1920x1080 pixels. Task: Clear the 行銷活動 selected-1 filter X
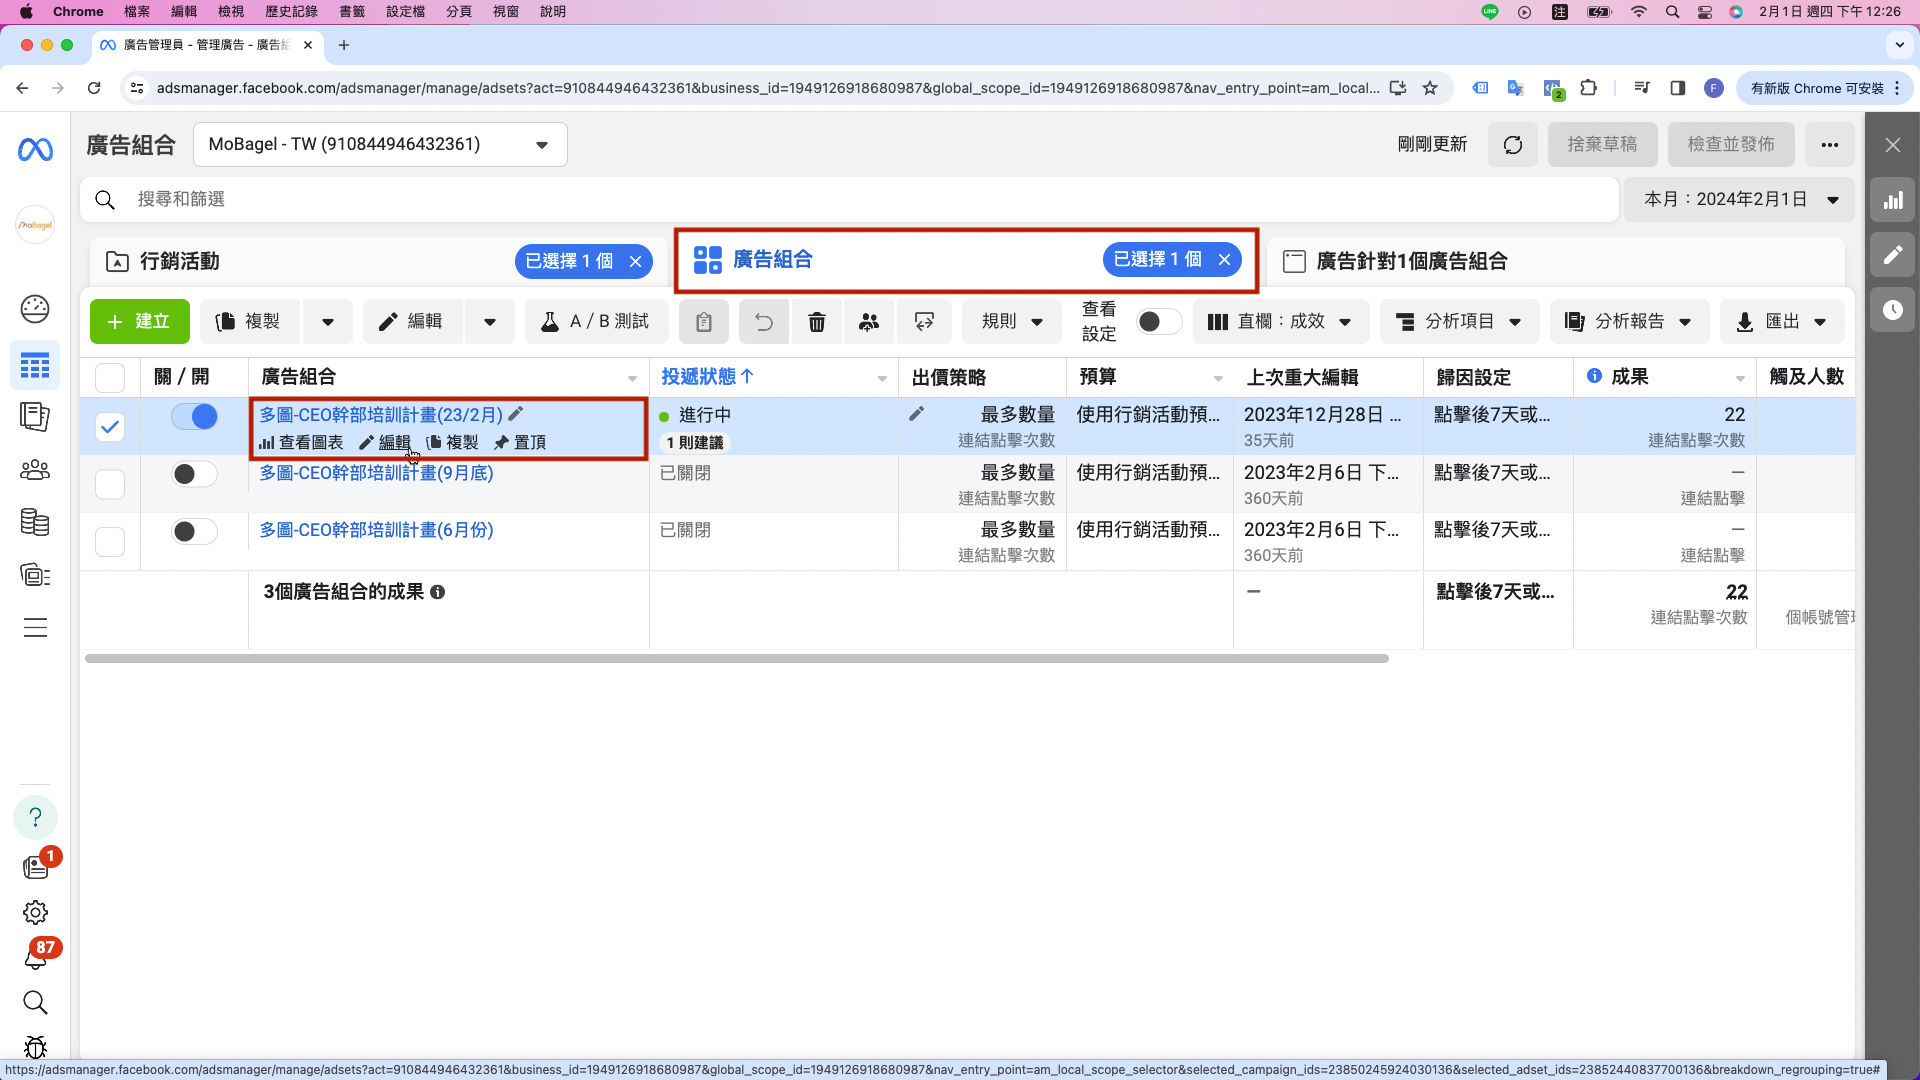point(636,262)
